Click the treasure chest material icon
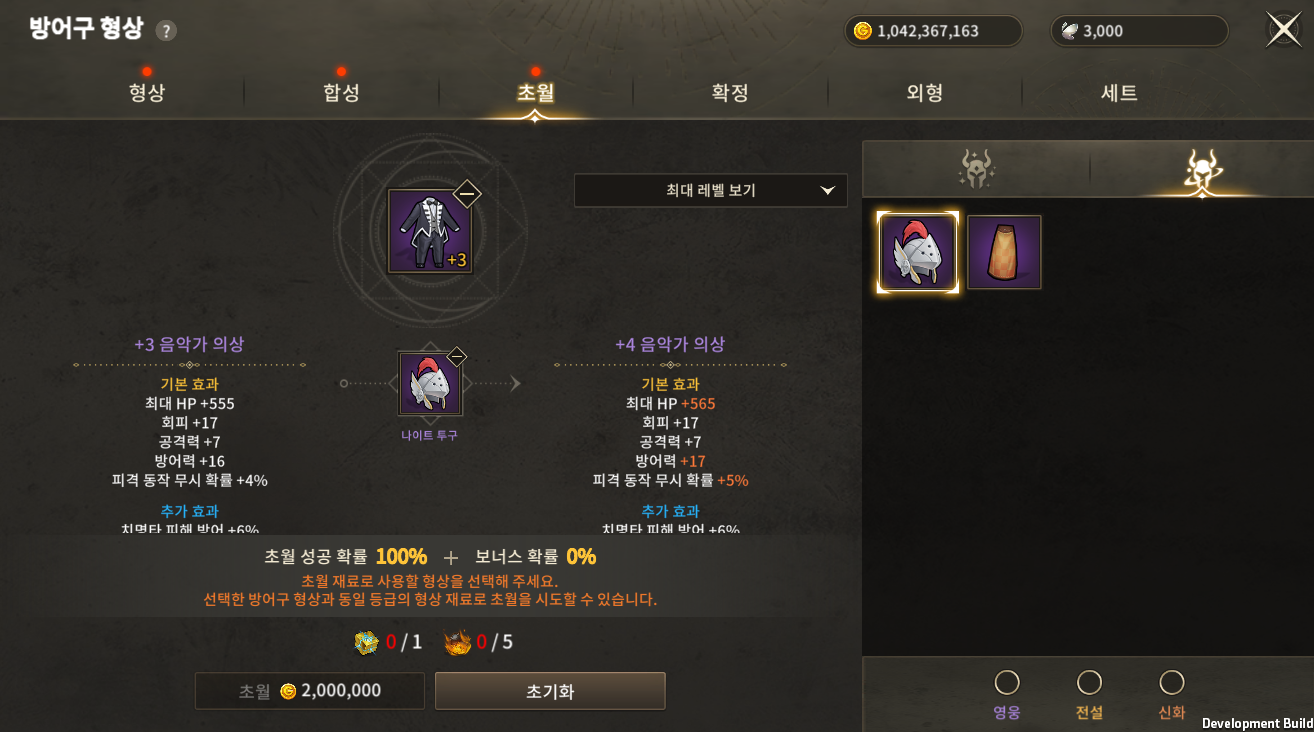This screenshot has height=732, width=1314. point(367,642)
